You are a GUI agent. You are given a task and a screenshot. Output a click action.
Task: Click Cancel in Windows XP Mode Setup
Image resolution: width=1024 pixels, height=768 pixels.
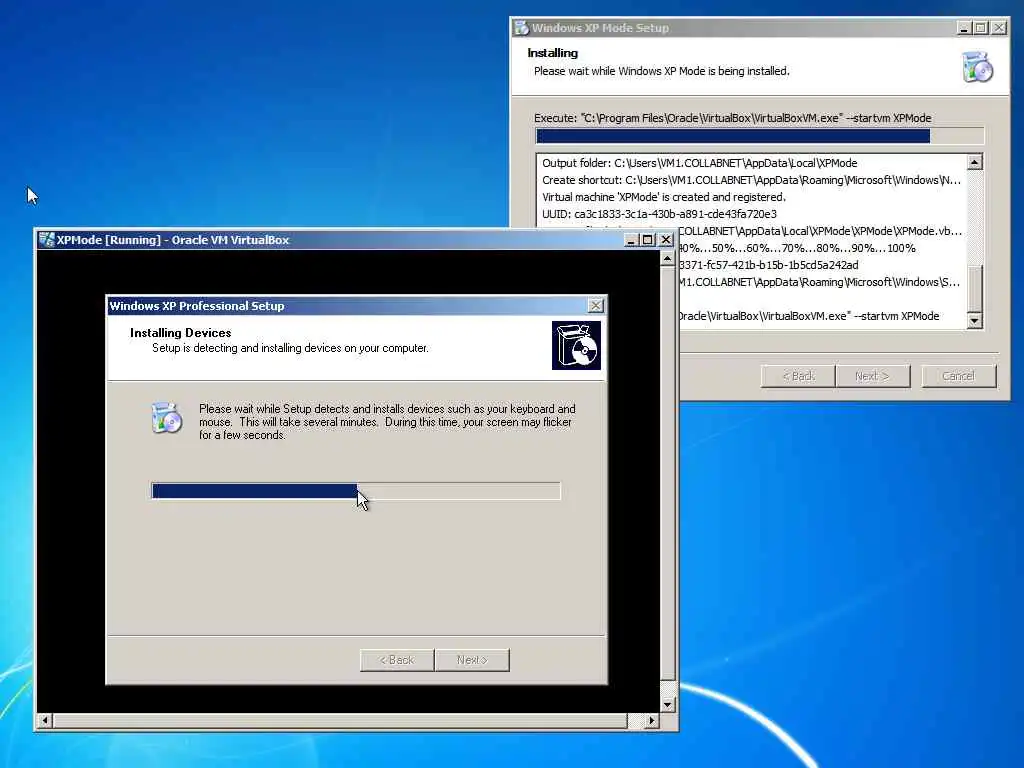pos(959,376)
